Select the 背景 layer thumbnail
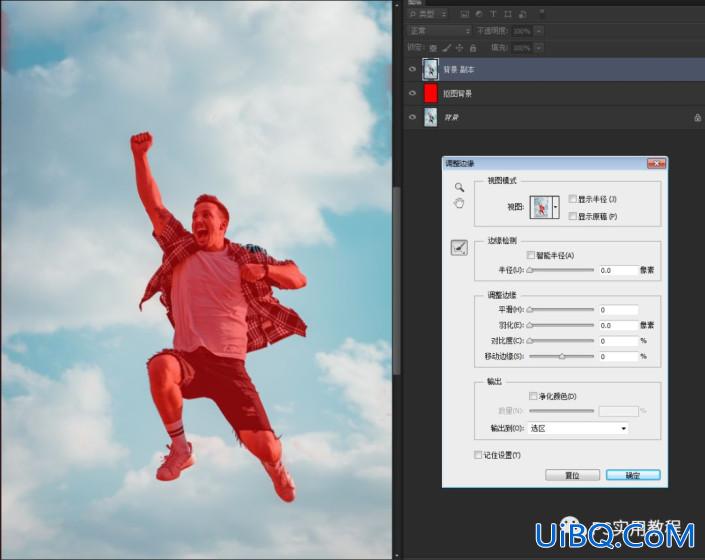Screen dimensions: 705x560 pos(431,117)
